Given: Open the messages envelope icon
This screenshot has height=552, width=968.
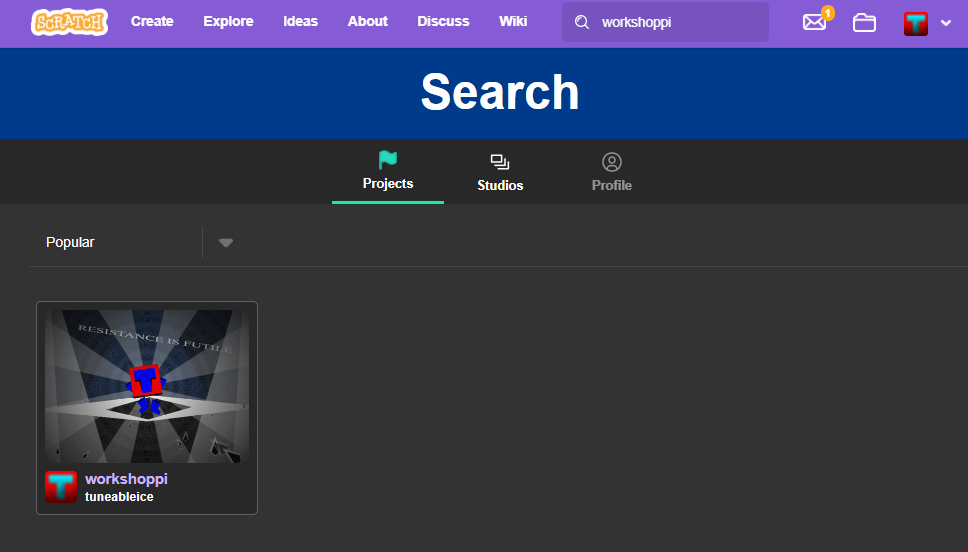Looking at the screenshot, I should (x=814, y=23).
